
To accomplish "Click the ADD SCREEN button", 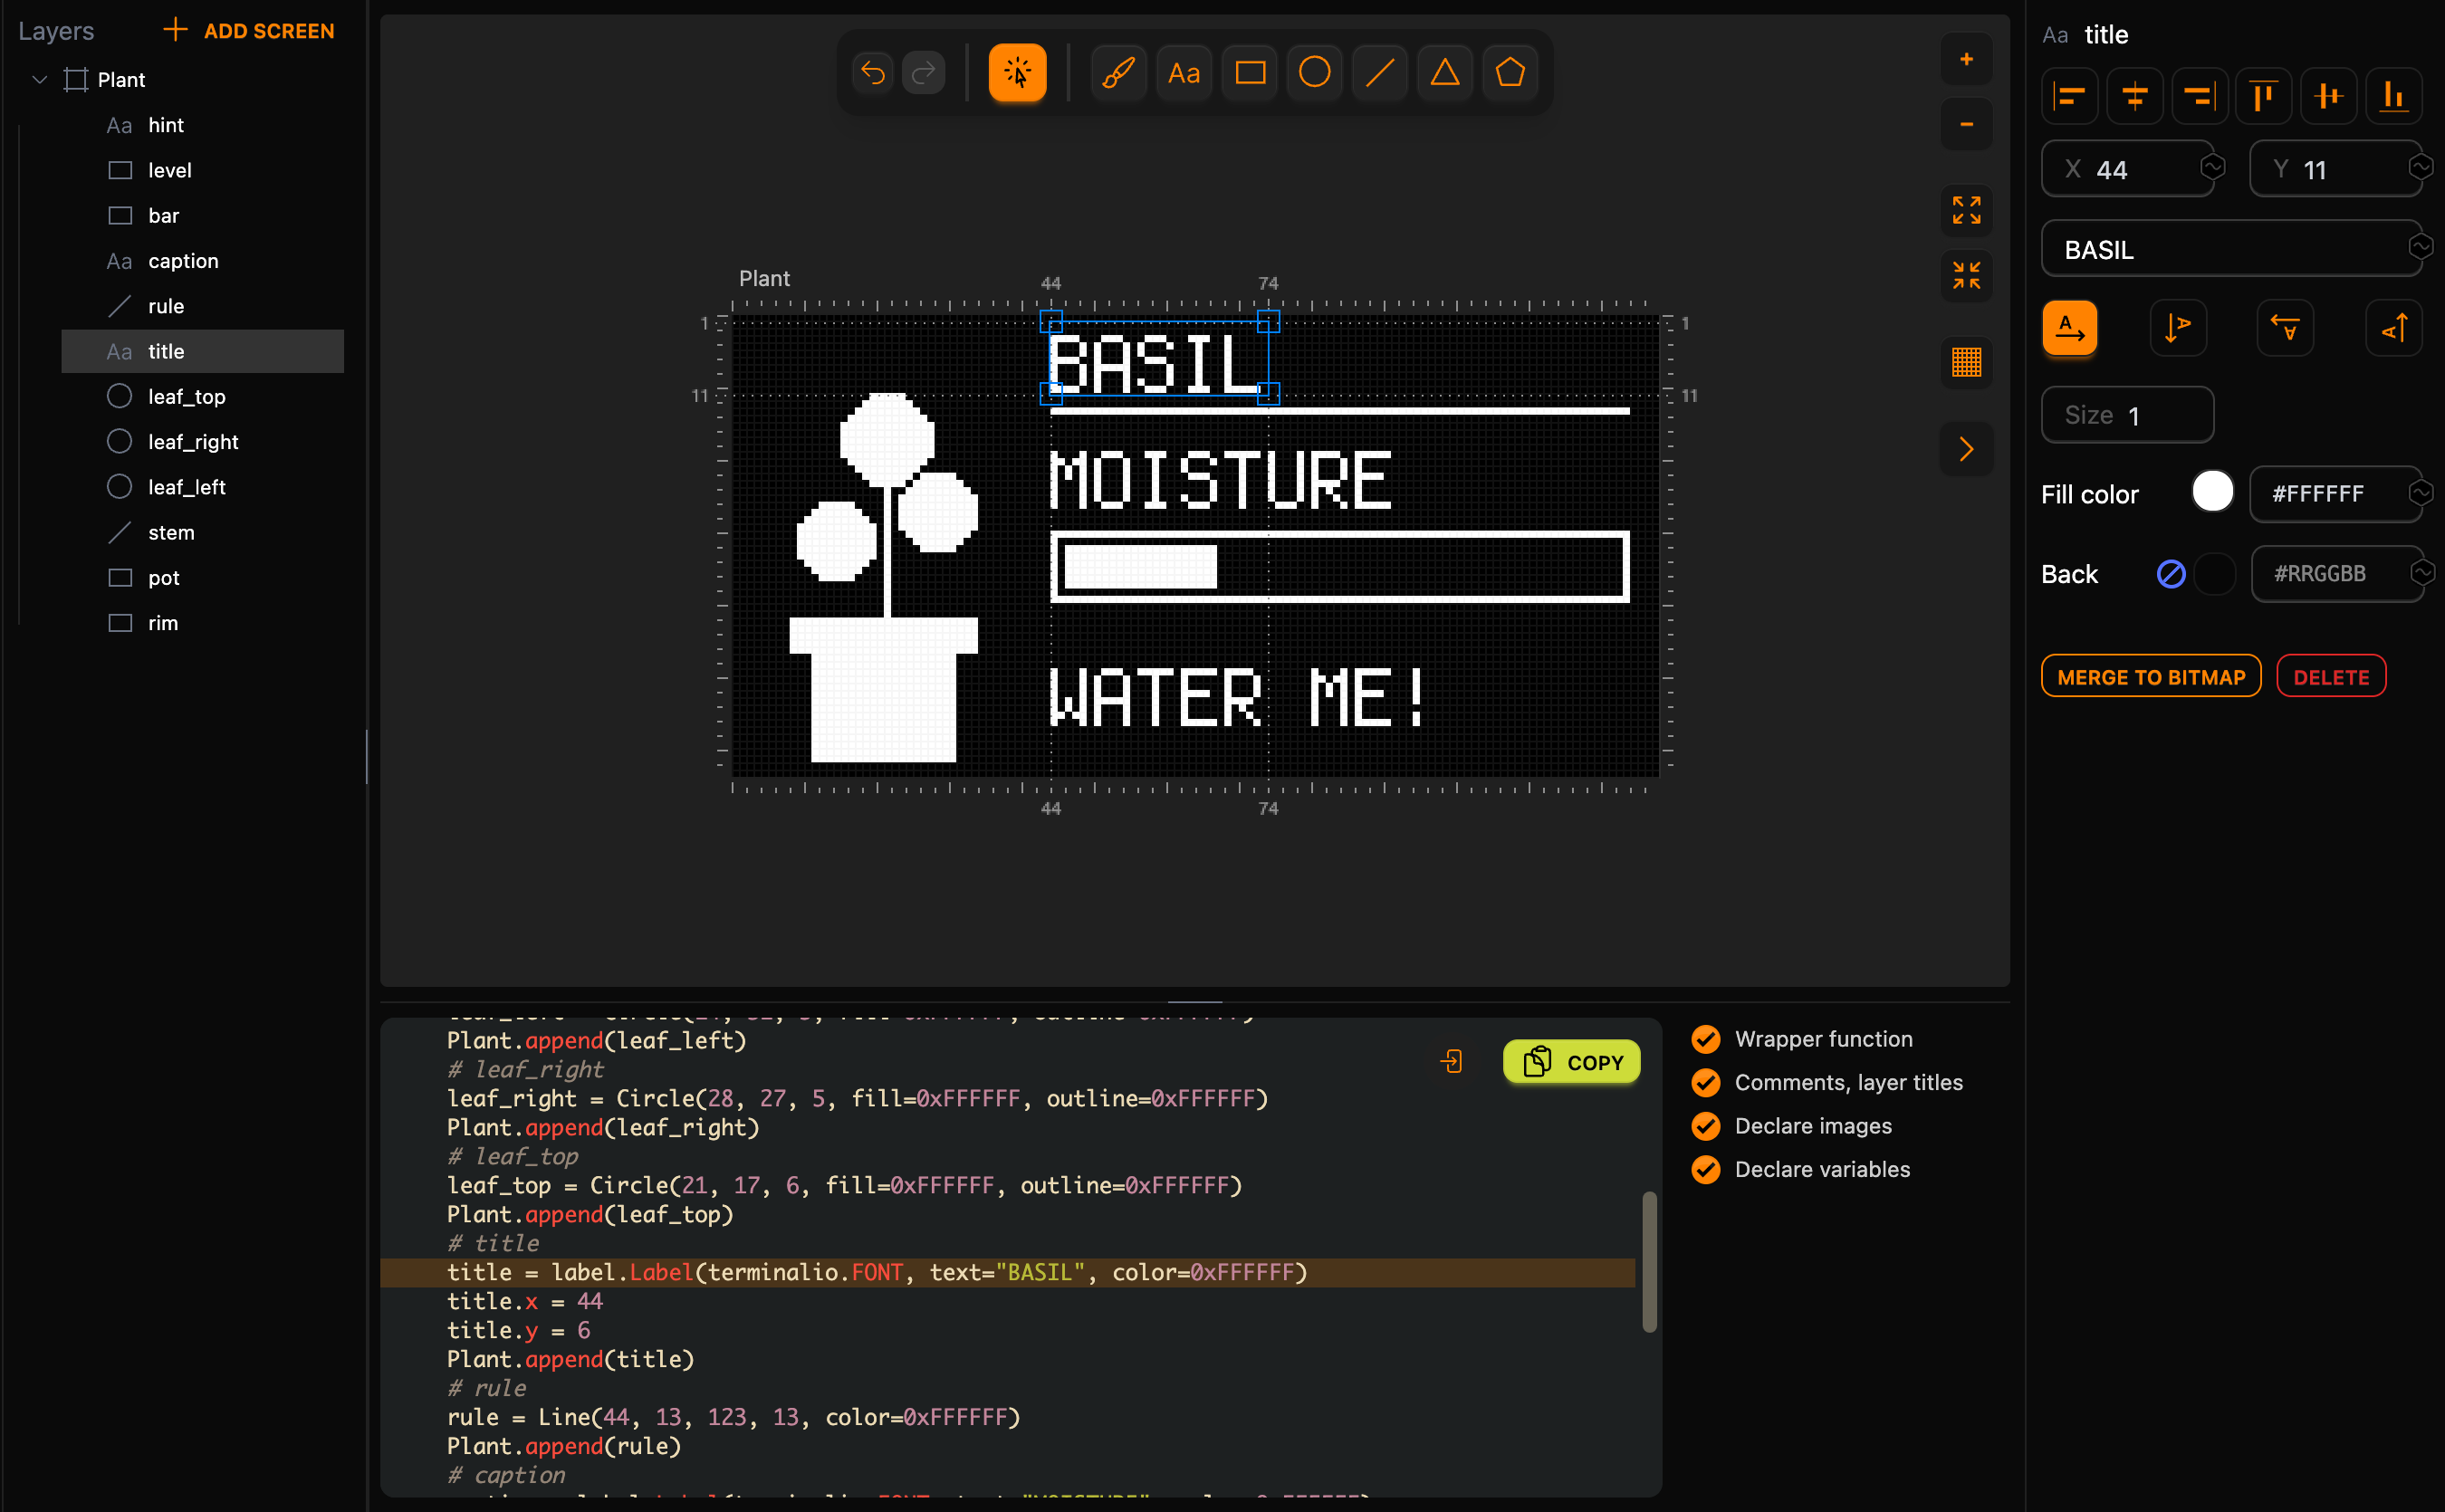I will pos(249,31).
